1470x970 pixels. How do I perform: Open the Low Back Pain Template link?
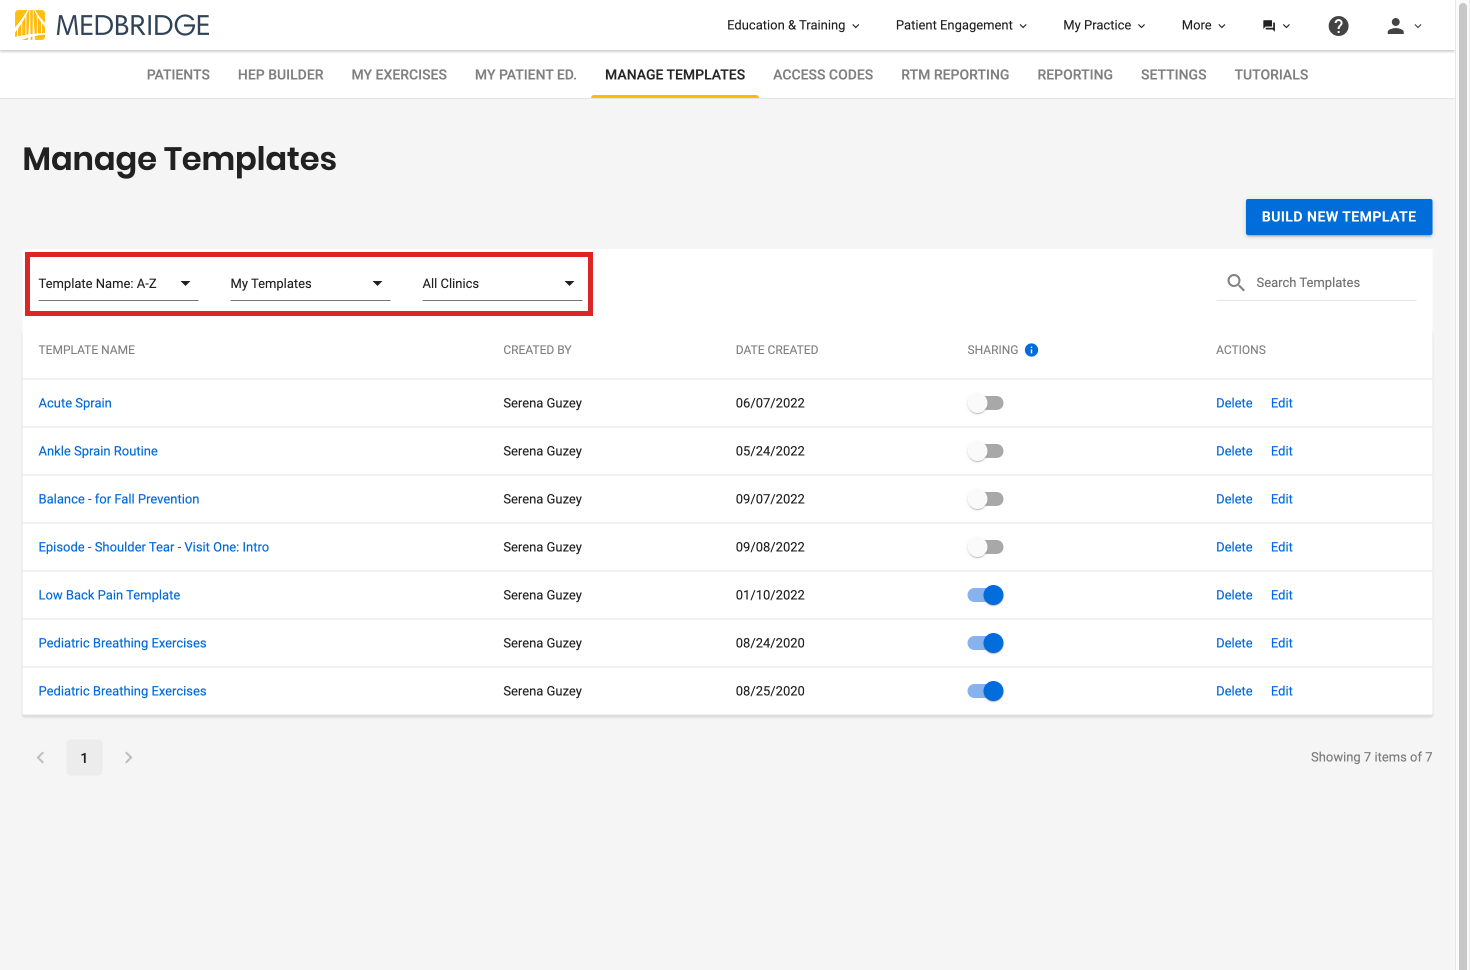109,595
